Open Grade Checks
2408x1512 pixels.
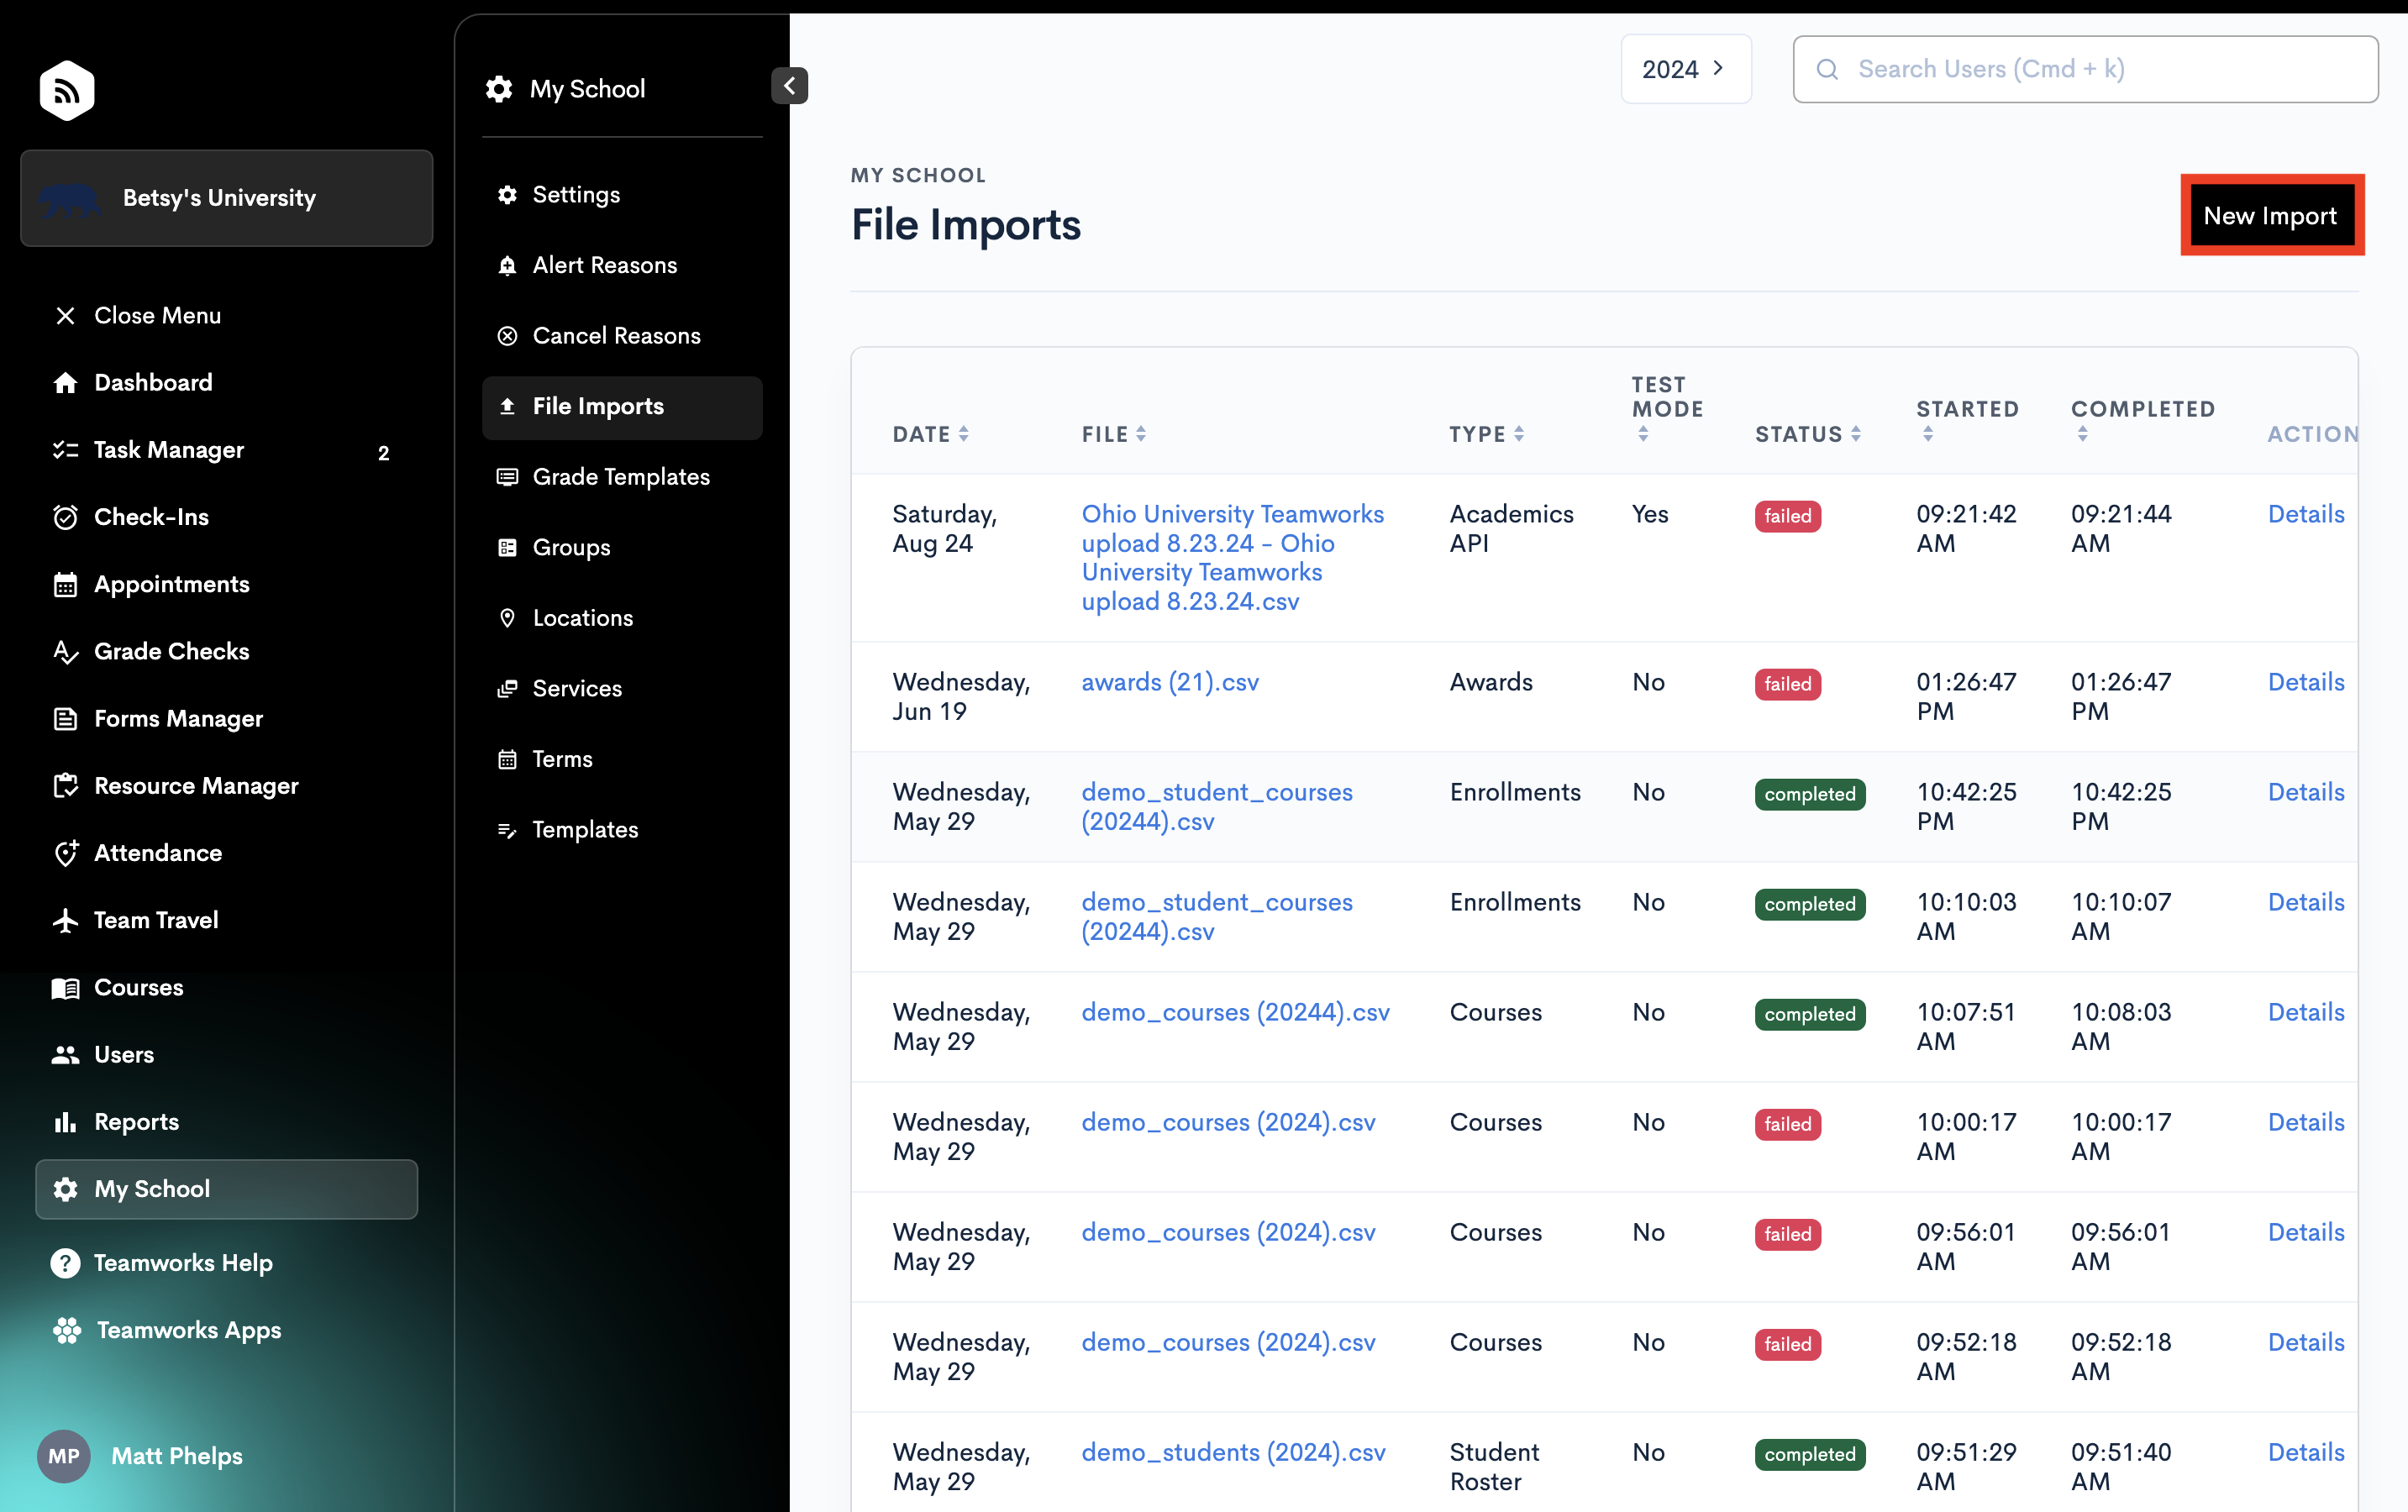pyautogui.click(x=171, y=651)
